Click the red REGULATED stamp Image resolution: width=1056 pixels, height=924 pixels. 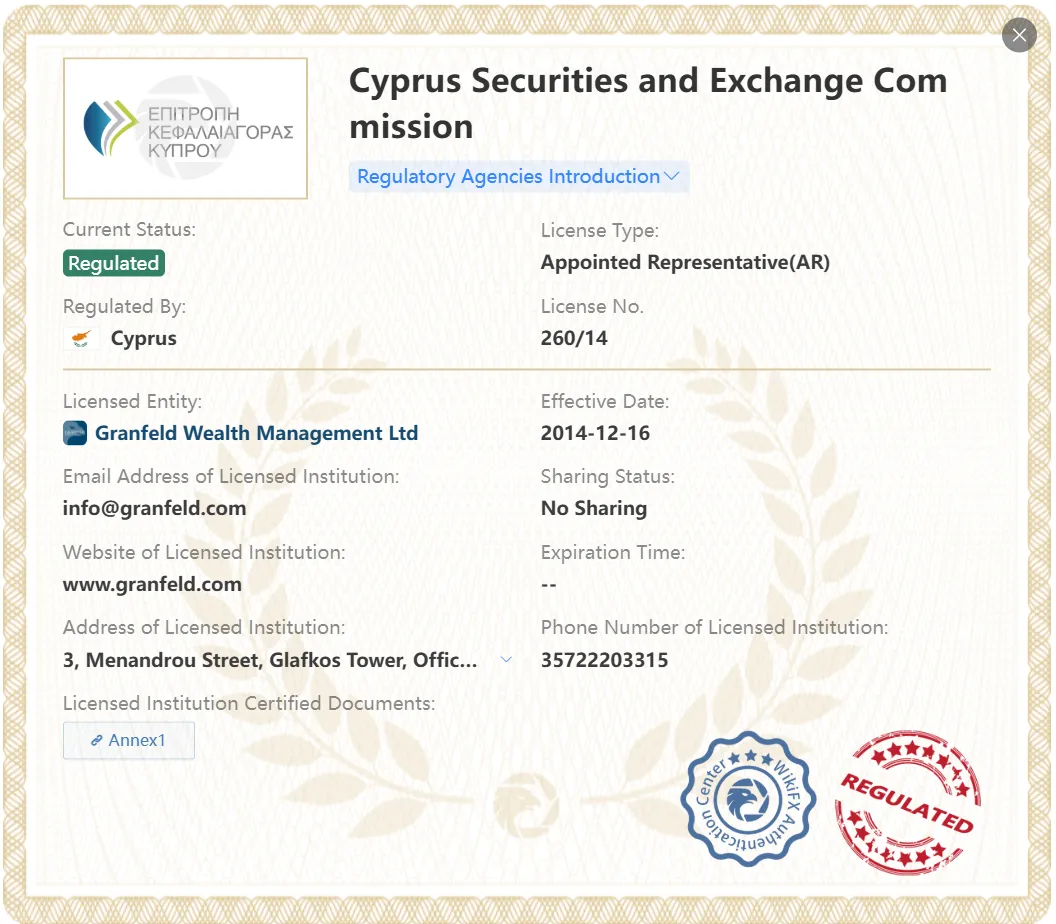pyautogui.click(x=908, y=802)
